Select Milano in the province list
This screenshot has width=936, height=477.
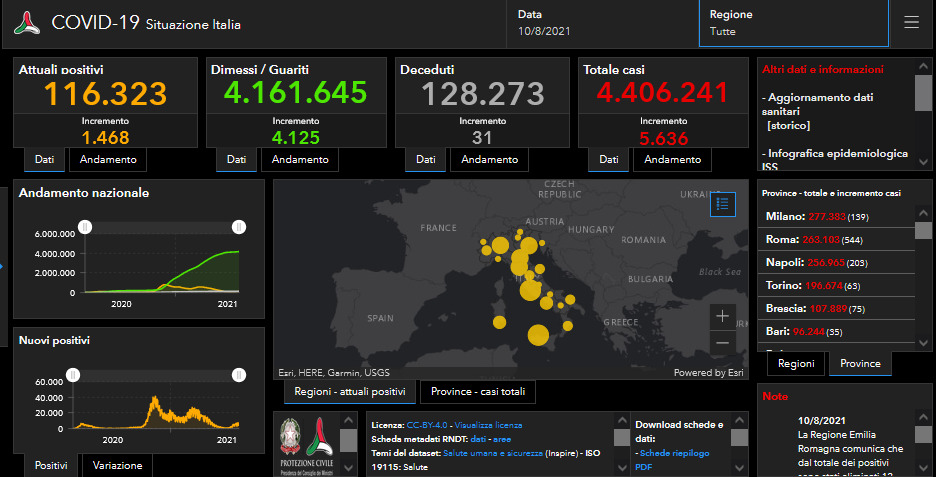[786, 217]
